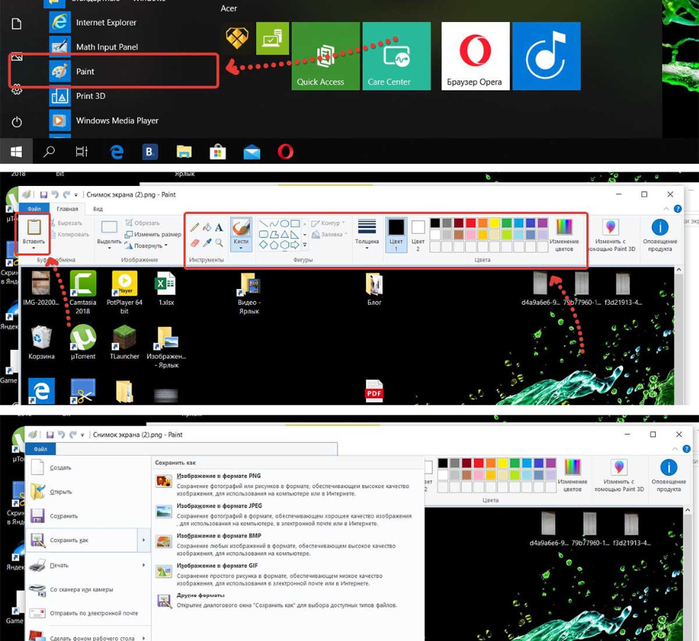Open Settings gear in Start menu sidebar

[x=16, y=90]
